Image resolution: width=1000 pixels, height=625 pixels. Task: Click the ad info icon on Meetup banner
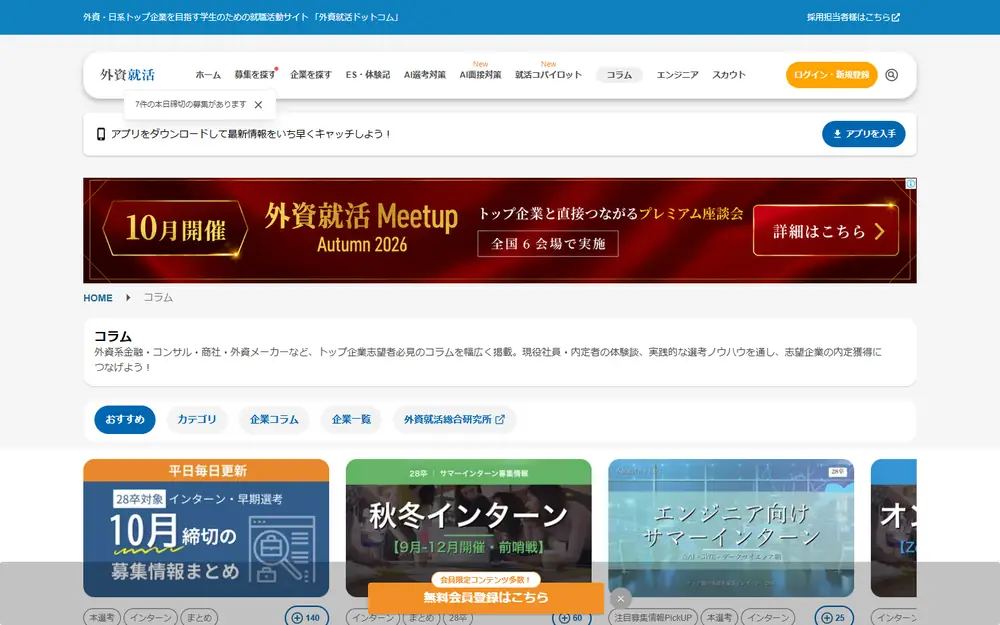tap(911, 184)
